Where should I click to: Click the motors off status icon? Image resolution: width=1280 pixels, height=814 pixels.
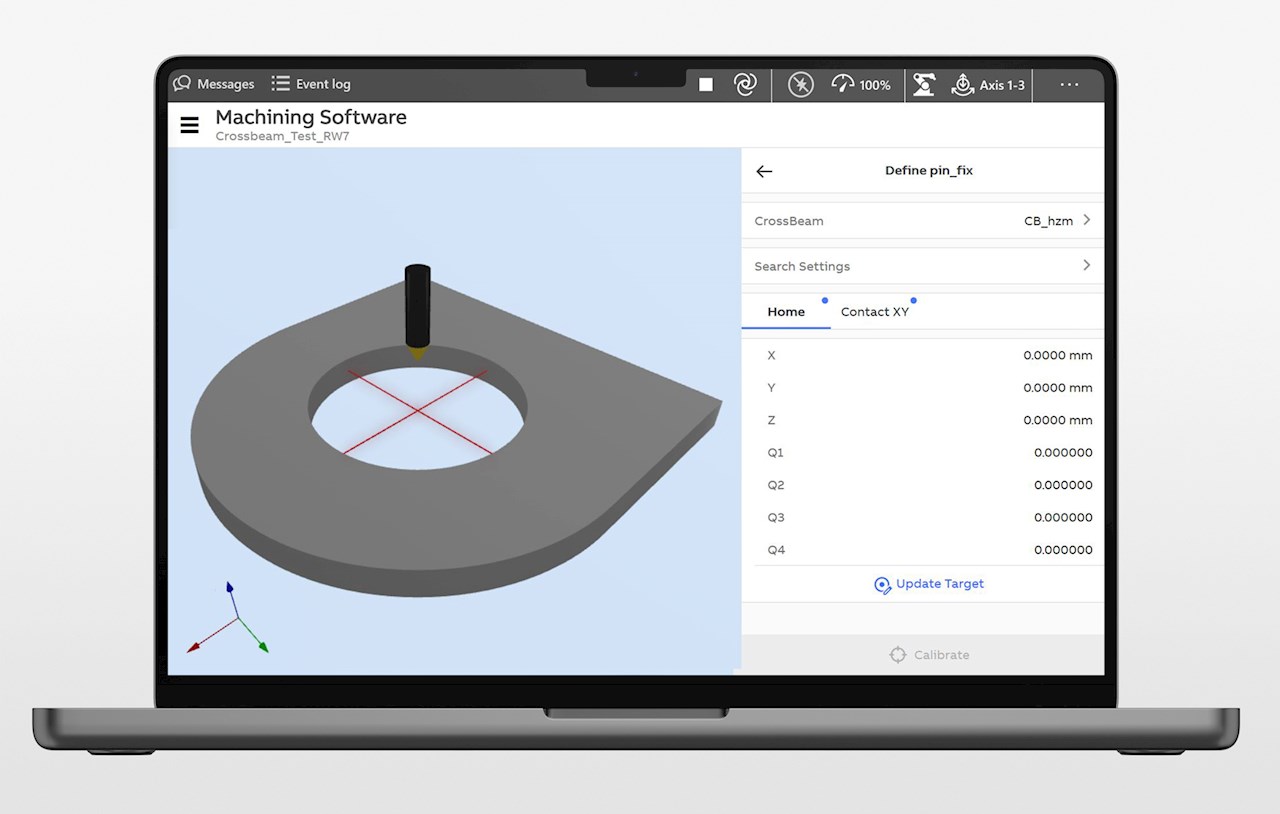point(801,85)
